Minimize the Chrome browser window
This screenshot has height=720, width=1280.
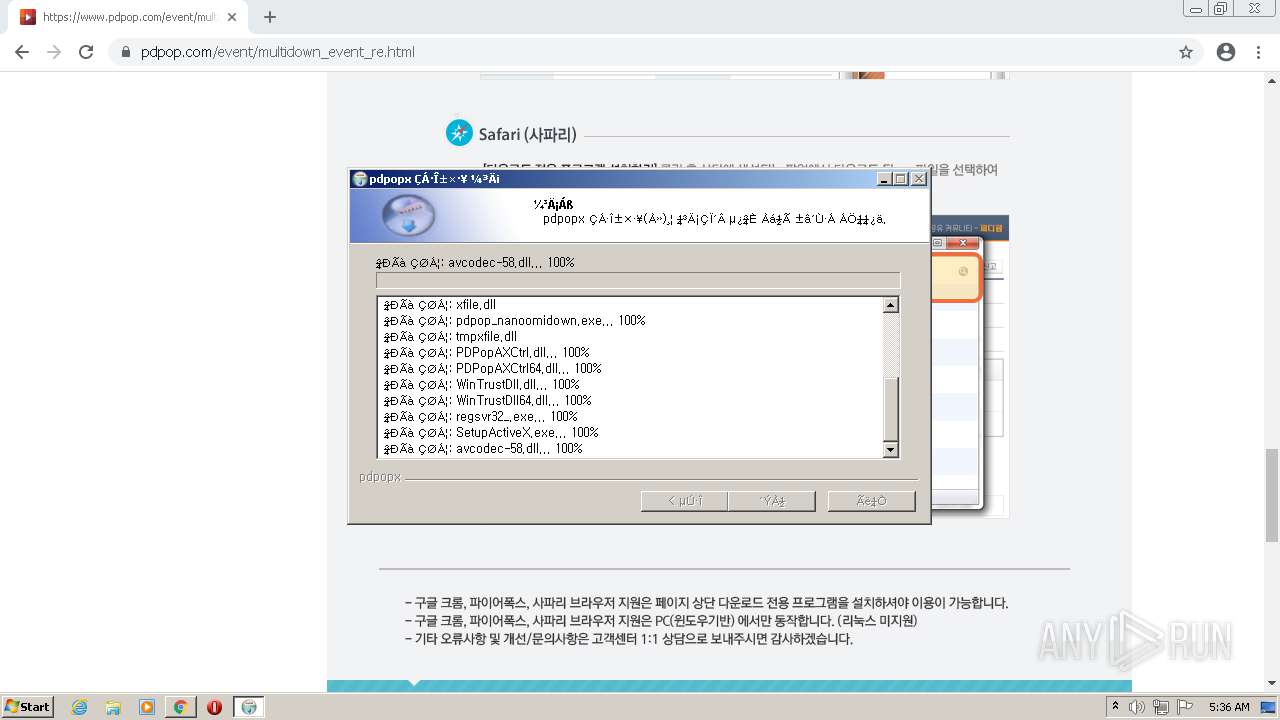tap(1195, 9)
